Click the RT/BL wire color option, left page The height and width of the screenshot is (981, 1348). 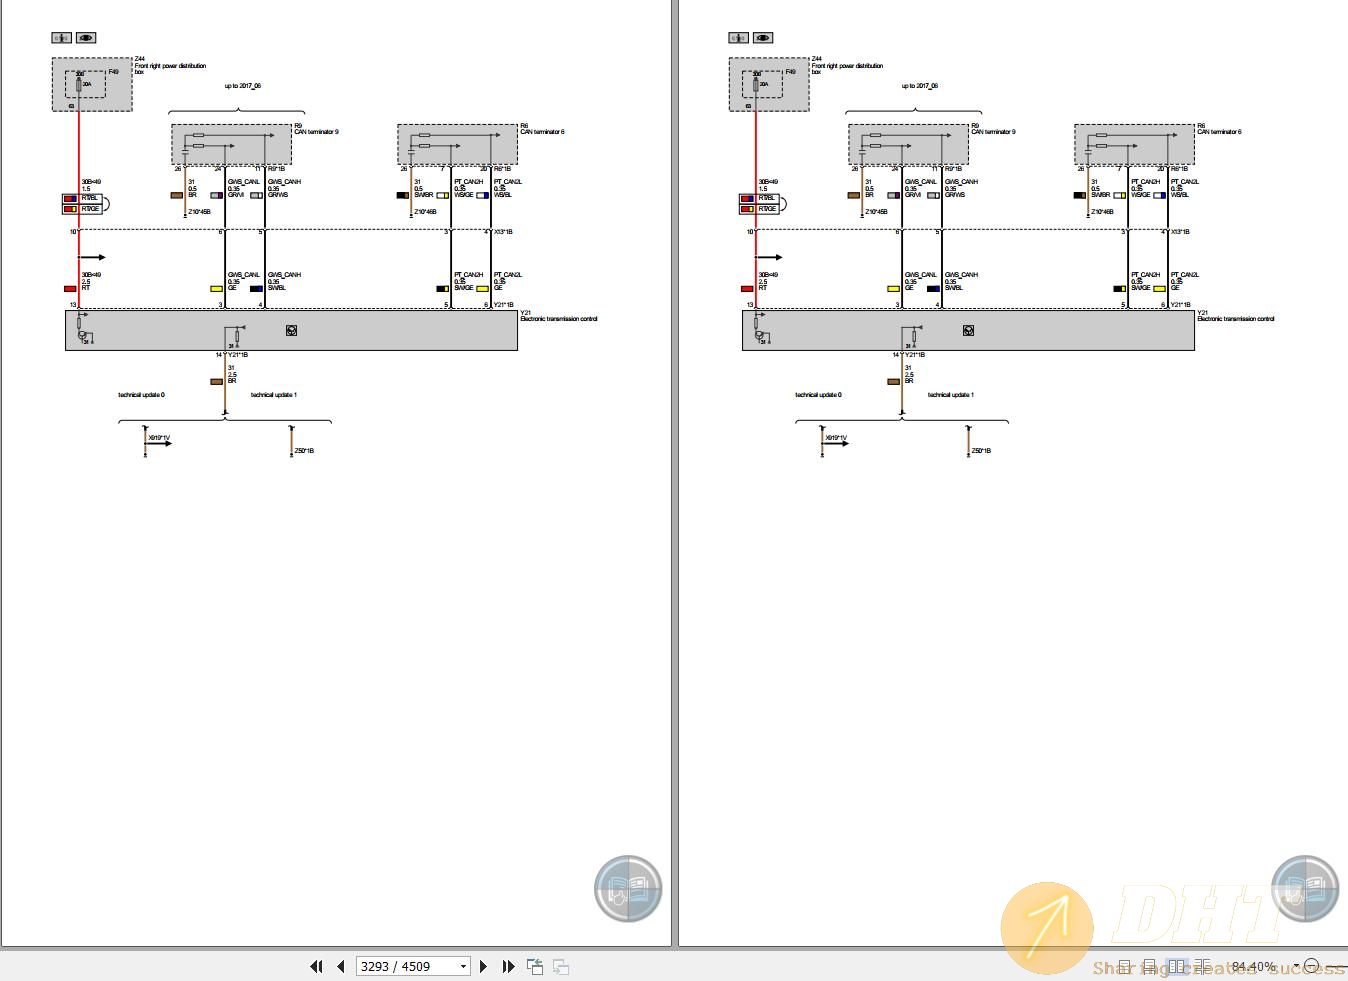(82, 198)
